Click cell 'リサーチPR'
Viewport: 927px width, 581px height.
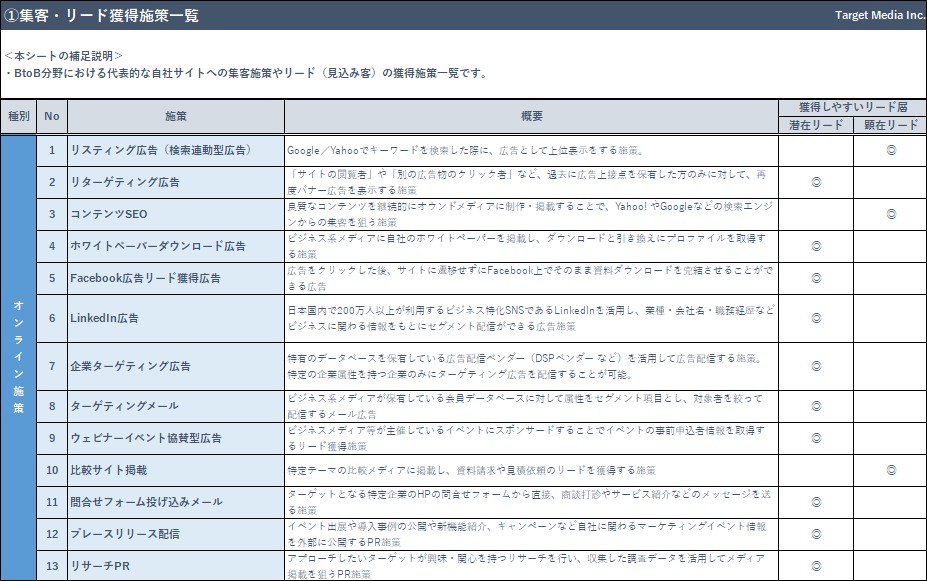pos(176,566)
